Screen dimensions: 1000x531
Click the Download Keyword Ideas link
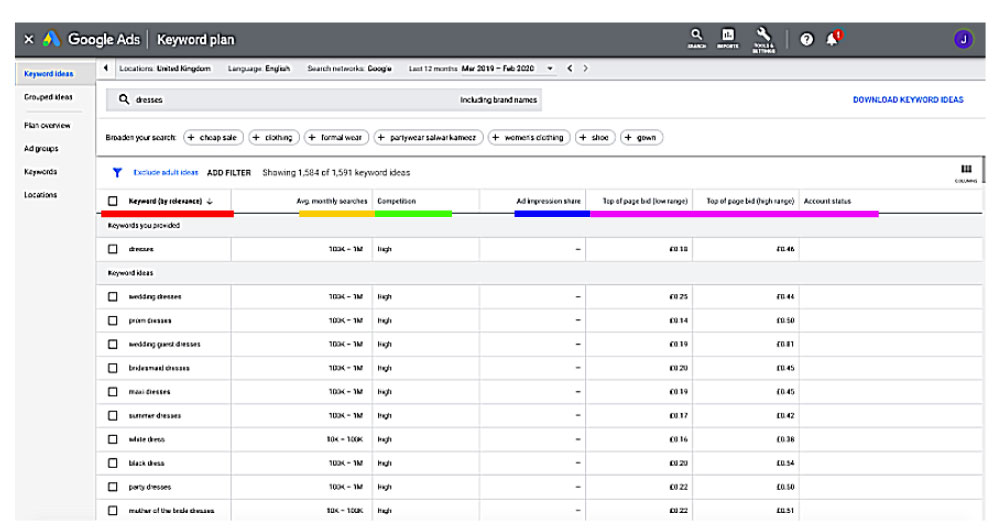click(x=907, y=100)
